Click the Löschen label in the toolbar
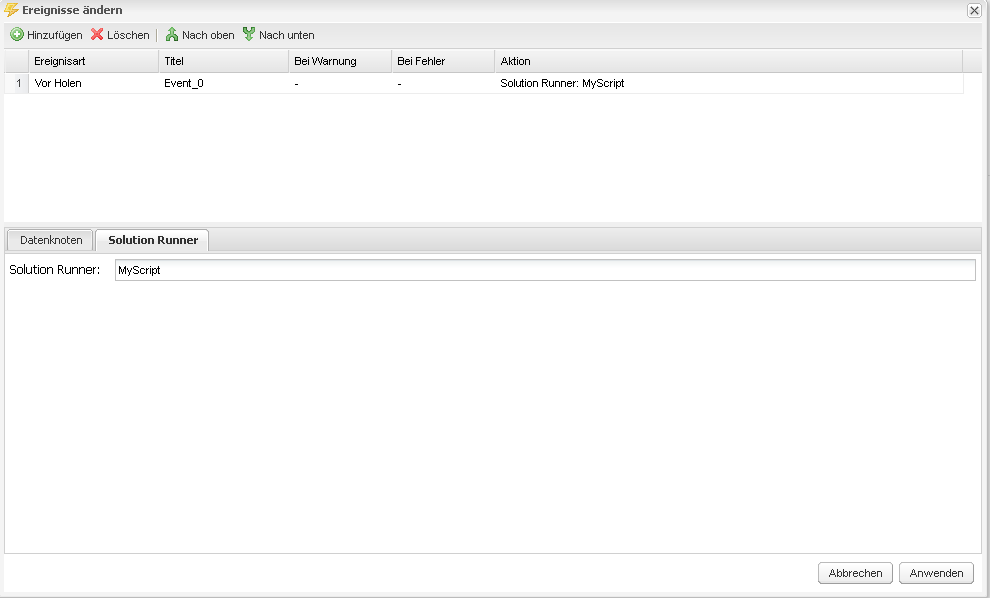Viewport: 990px width, 598px height. pyautogui.click(x=128, y=35)
